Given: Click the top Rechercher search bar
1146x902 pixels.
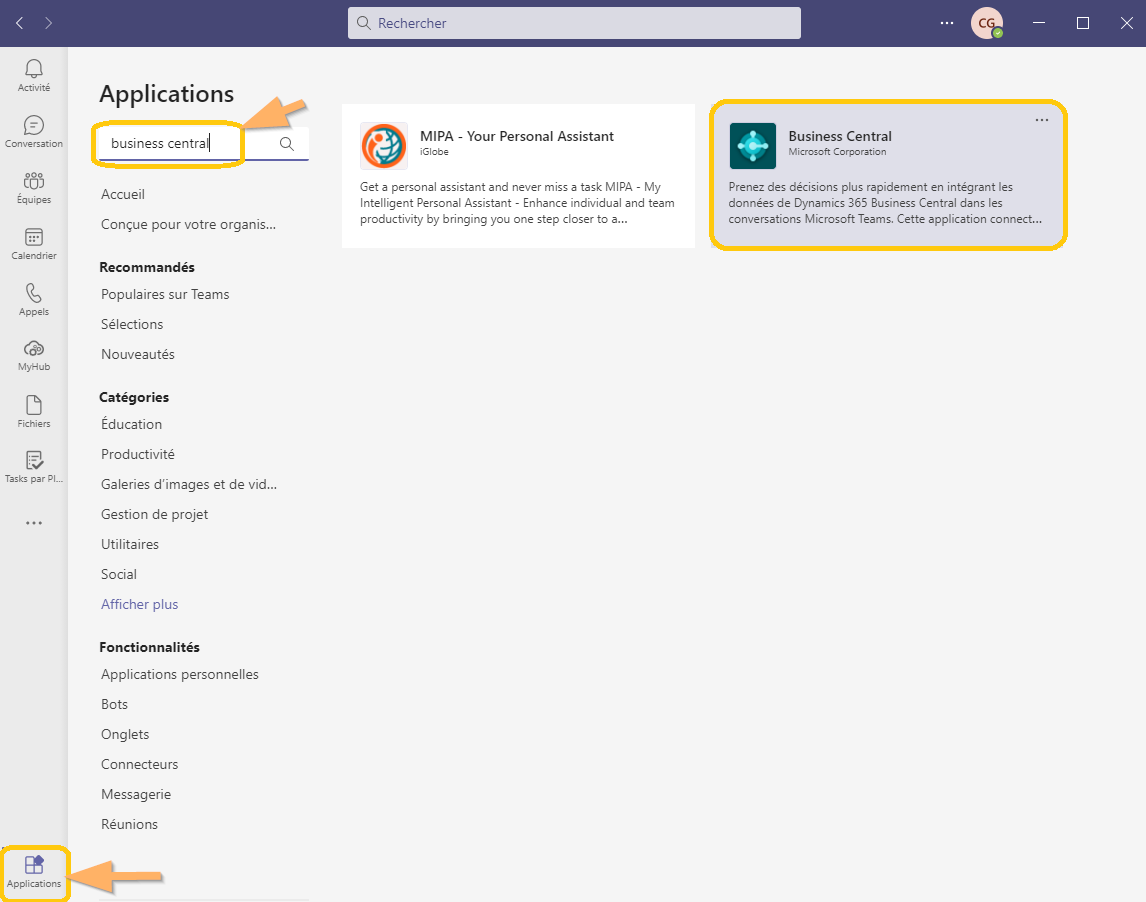Looking at the screenshot, I should 574,23.
